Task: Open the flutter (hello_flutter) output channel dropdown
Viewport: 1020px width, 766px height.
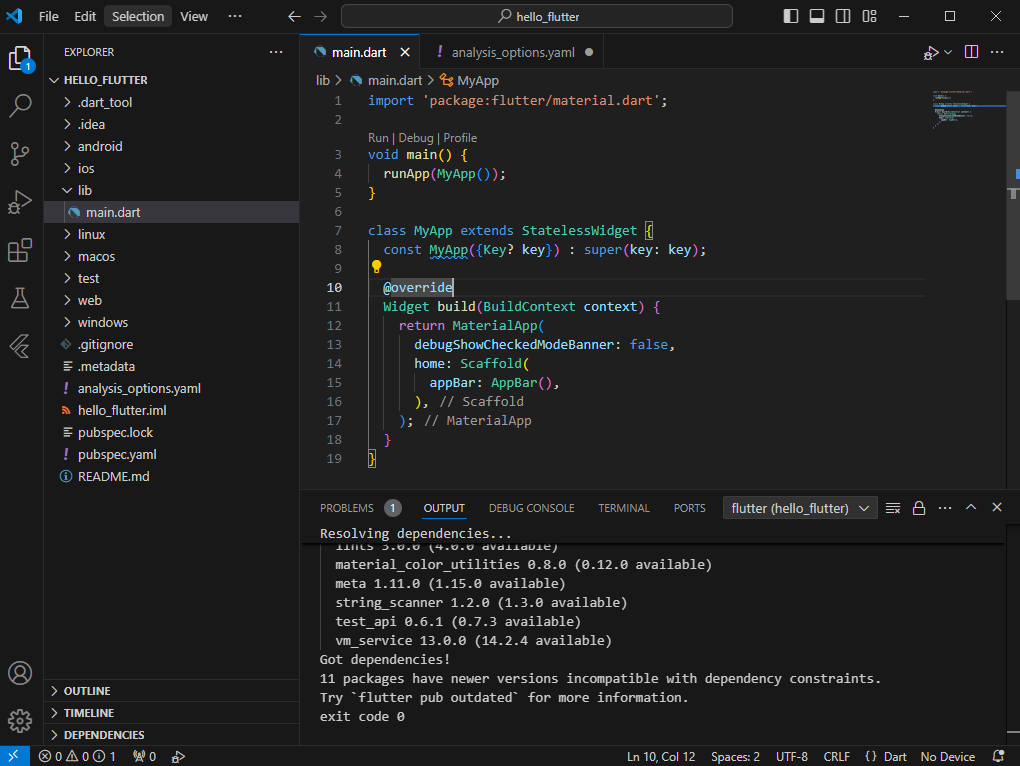Action: pyautogui.click(x=800, y=508)
